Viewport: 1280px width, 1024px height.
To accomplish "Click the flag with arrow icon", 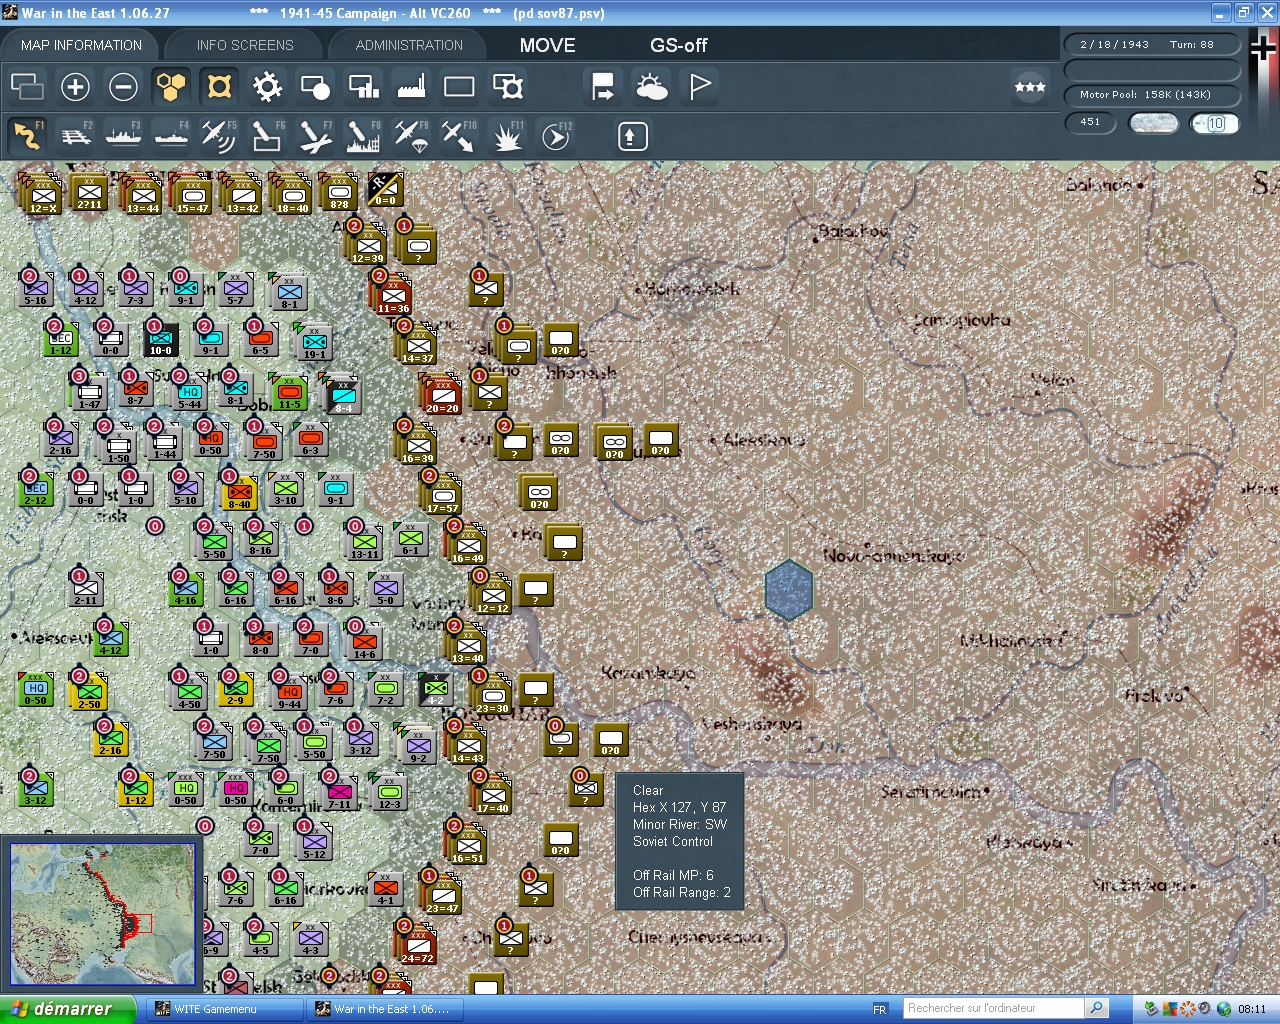I will click(x=603, y=87).
